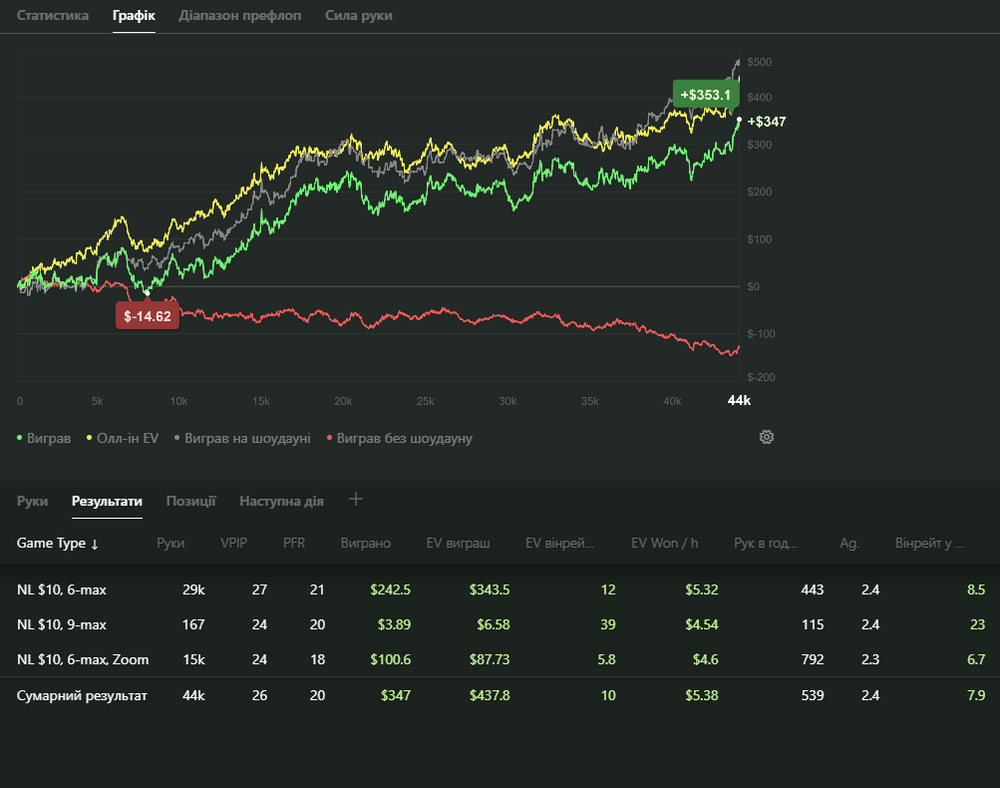Open the Діапазон префлоп tab
The width and height of the screenshot is (1000, 788).
click(239, 16)
